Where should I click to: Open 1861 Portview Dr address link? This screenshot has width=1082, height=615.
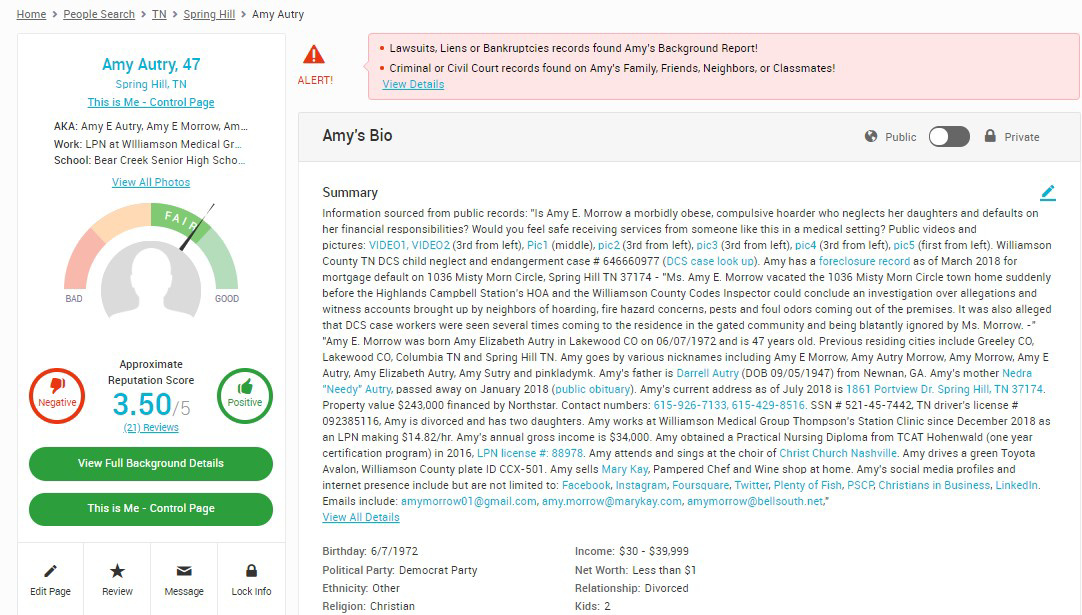pyautogui.click(x=944, y=389)
